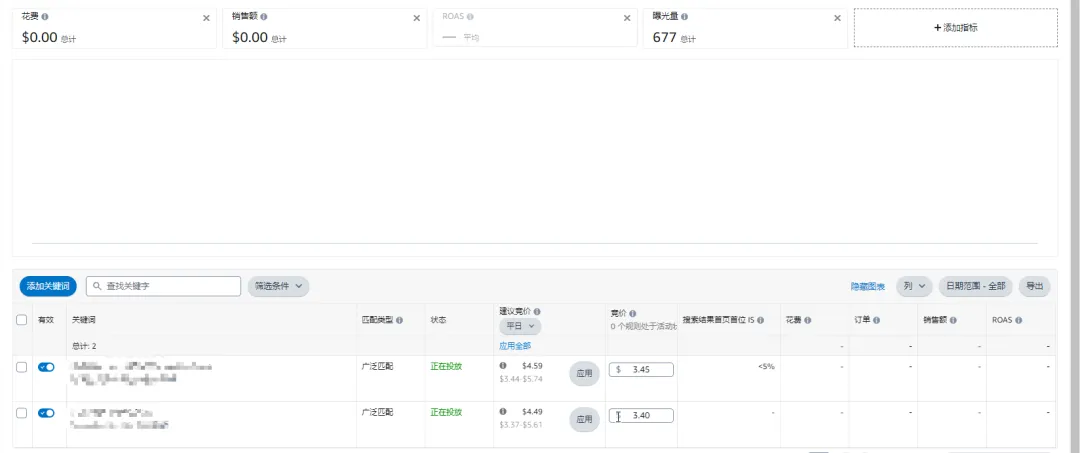Click the 导出 export button
Image resolution: width=1080 pixels, height=453 pixels.
(1035, 286)
